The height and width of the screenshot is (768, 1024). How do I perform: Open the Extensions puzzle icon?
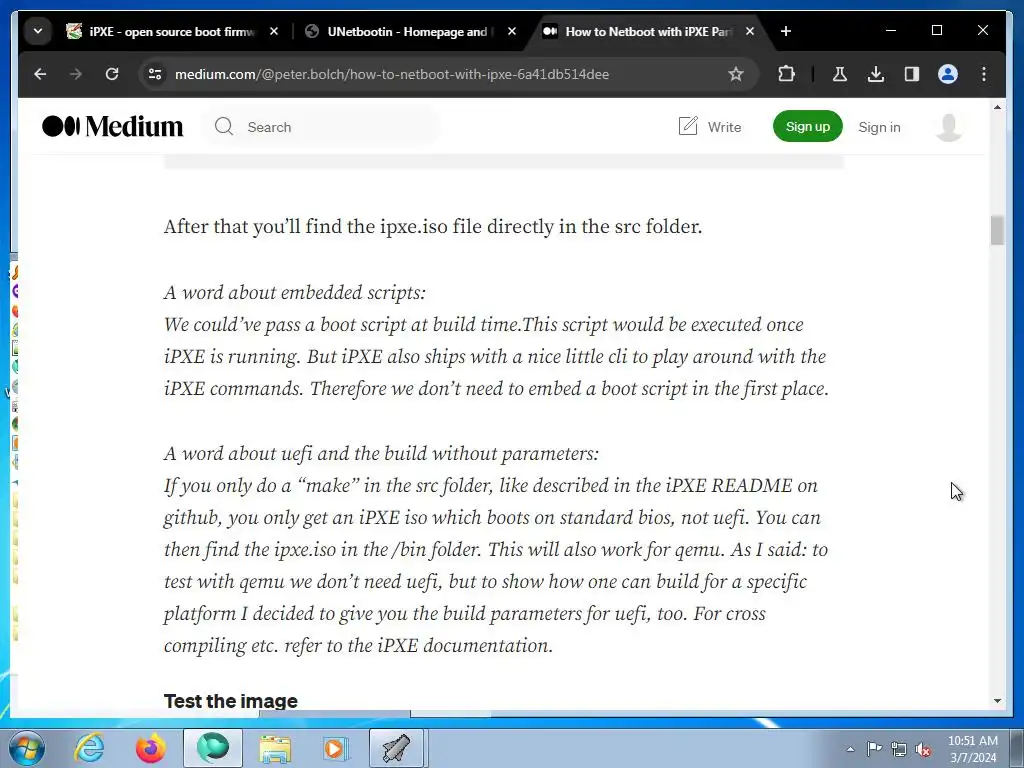[x=786, y=74]
